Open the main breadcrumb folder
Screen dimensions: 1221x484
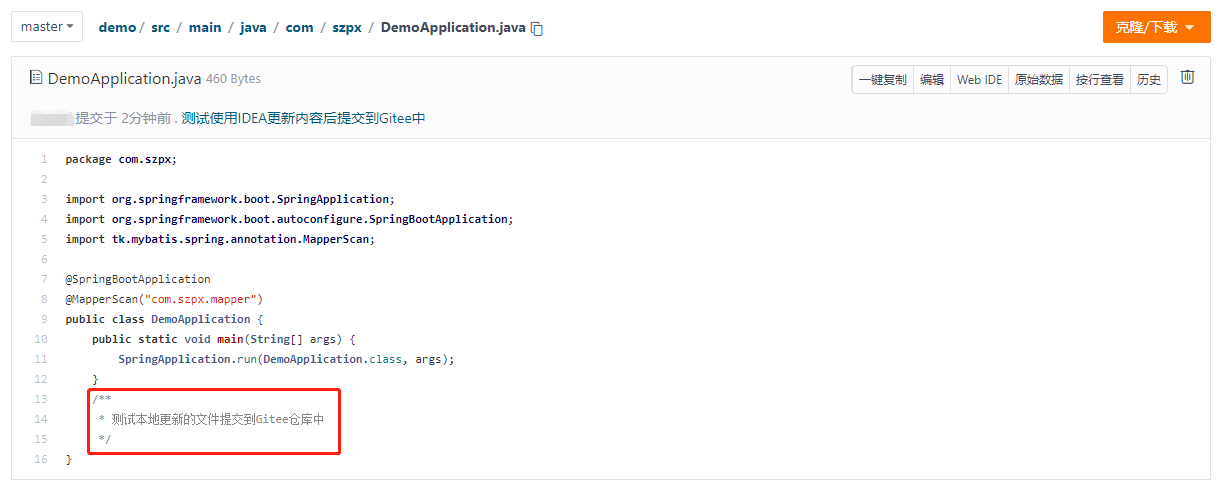point(205,28)
